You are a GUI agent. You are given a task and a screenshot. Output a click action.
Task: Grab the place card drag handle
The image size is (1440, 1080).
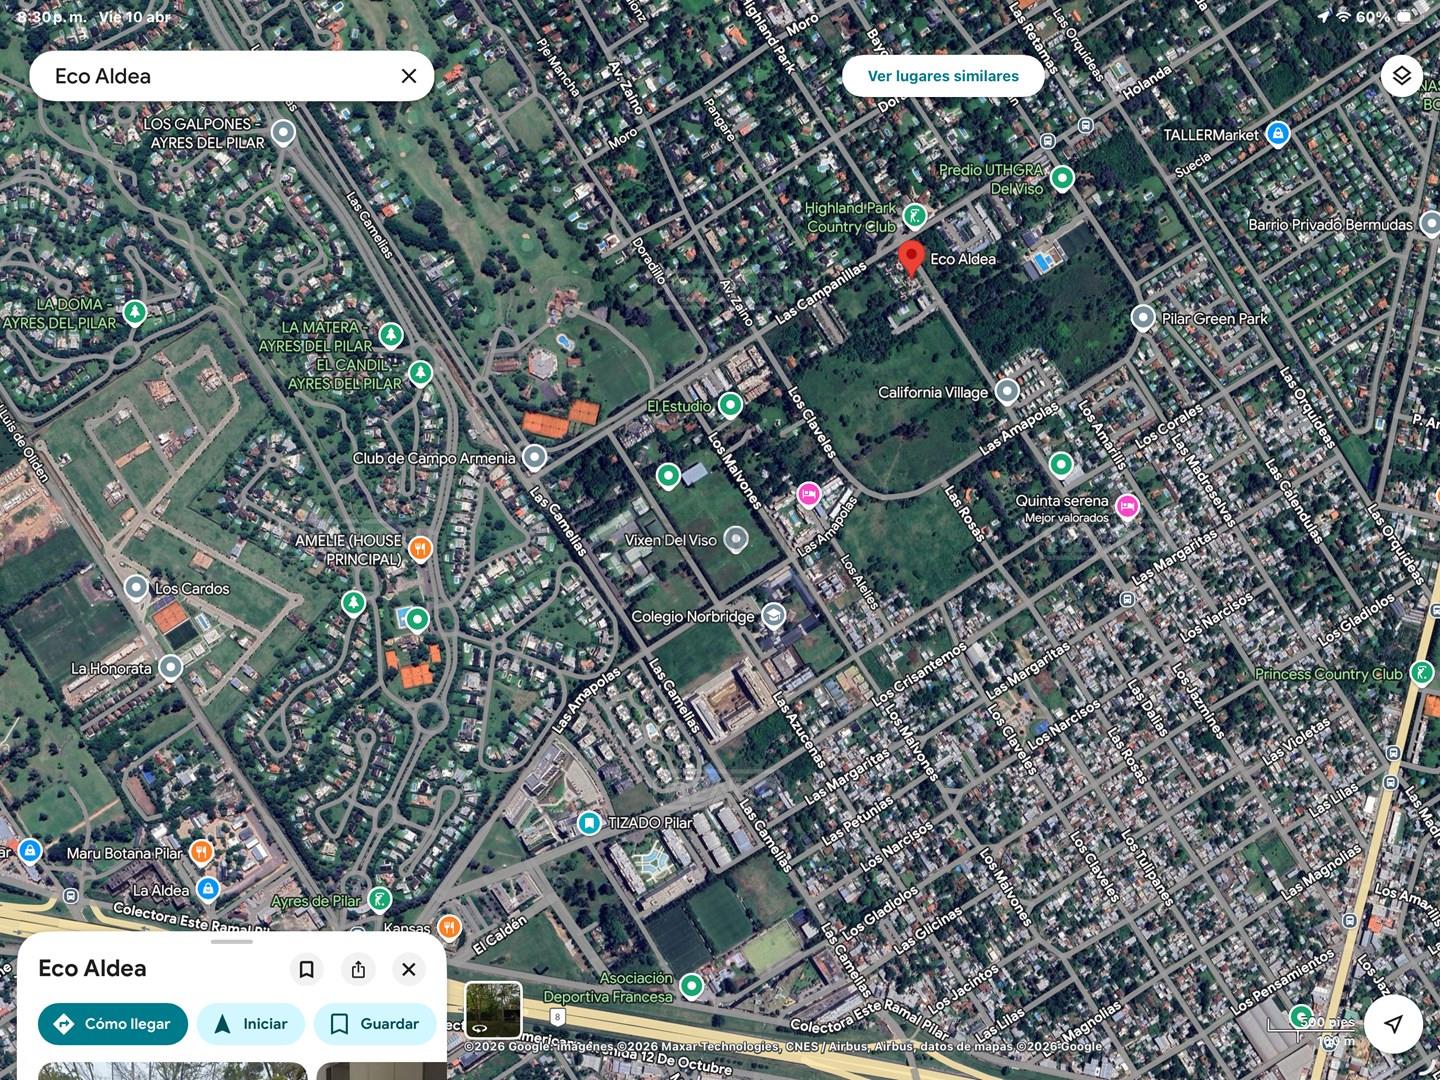(232, 941)
